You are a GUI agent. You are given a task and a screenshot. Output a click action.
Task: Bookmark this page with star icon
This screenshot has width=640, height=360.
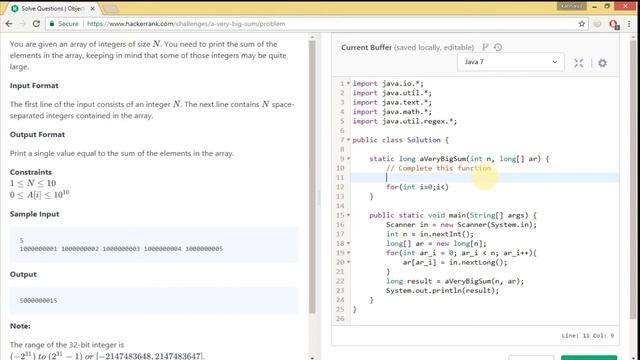[582, 24]
